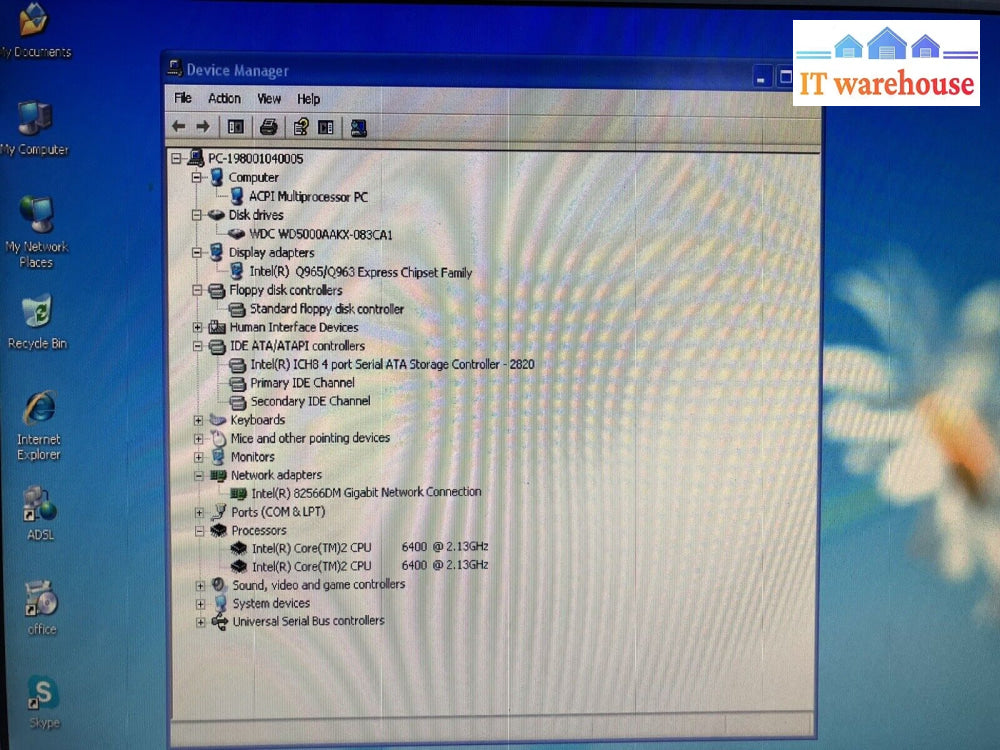Open the View menu
The width and height of the screenshot is (1000, 750).
269,99
